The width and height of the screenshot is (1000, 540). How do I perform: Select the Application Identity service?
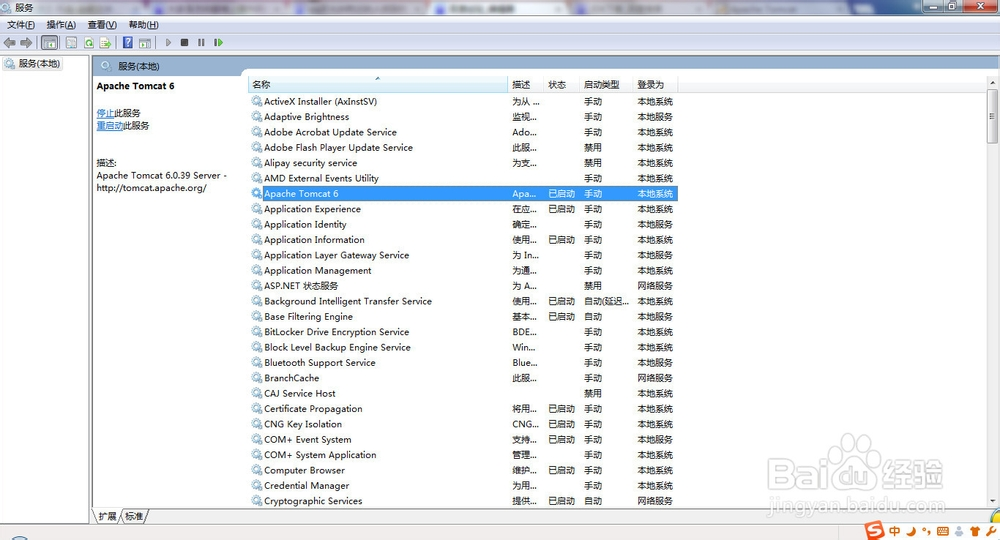pyautogui.click(x=462, y=224)
